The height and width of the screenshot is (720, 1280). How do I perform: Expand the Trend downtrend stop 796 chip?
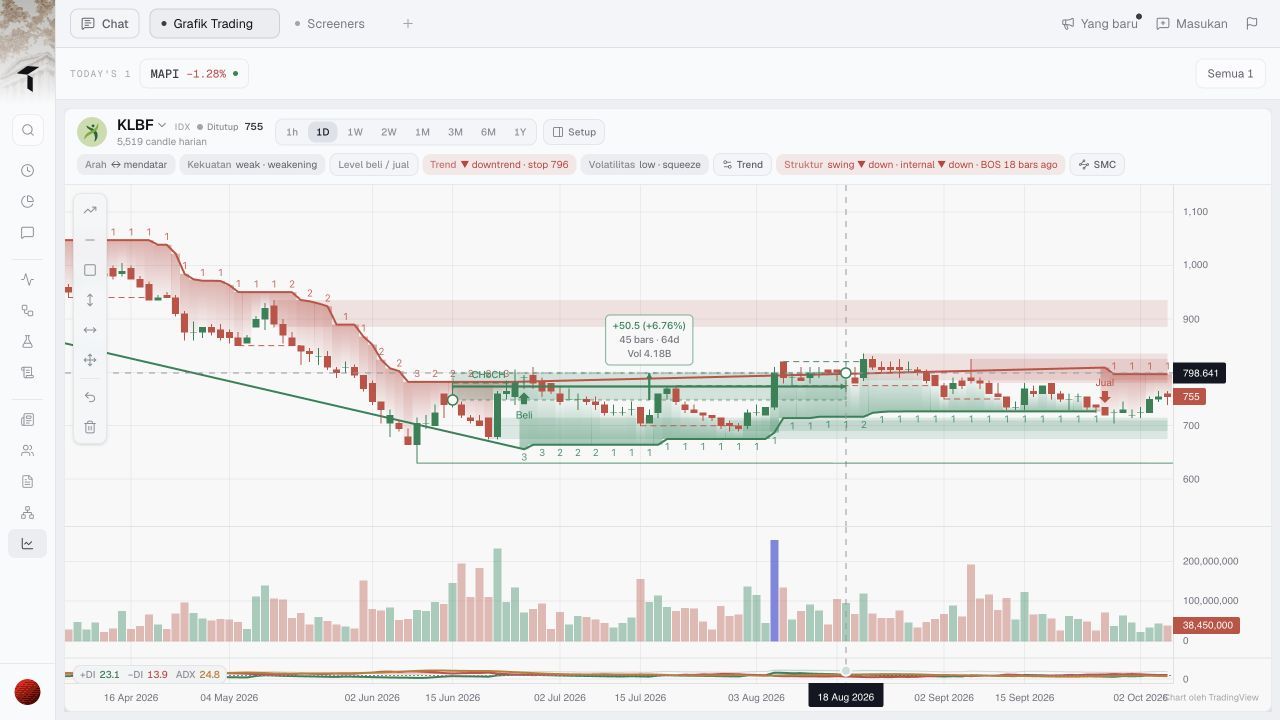point(499,164)
